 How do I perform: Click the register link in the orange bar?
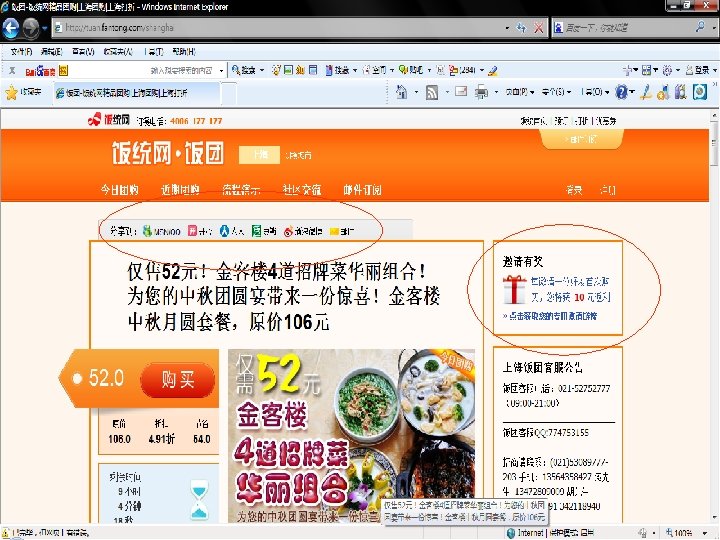coord(608,190)
